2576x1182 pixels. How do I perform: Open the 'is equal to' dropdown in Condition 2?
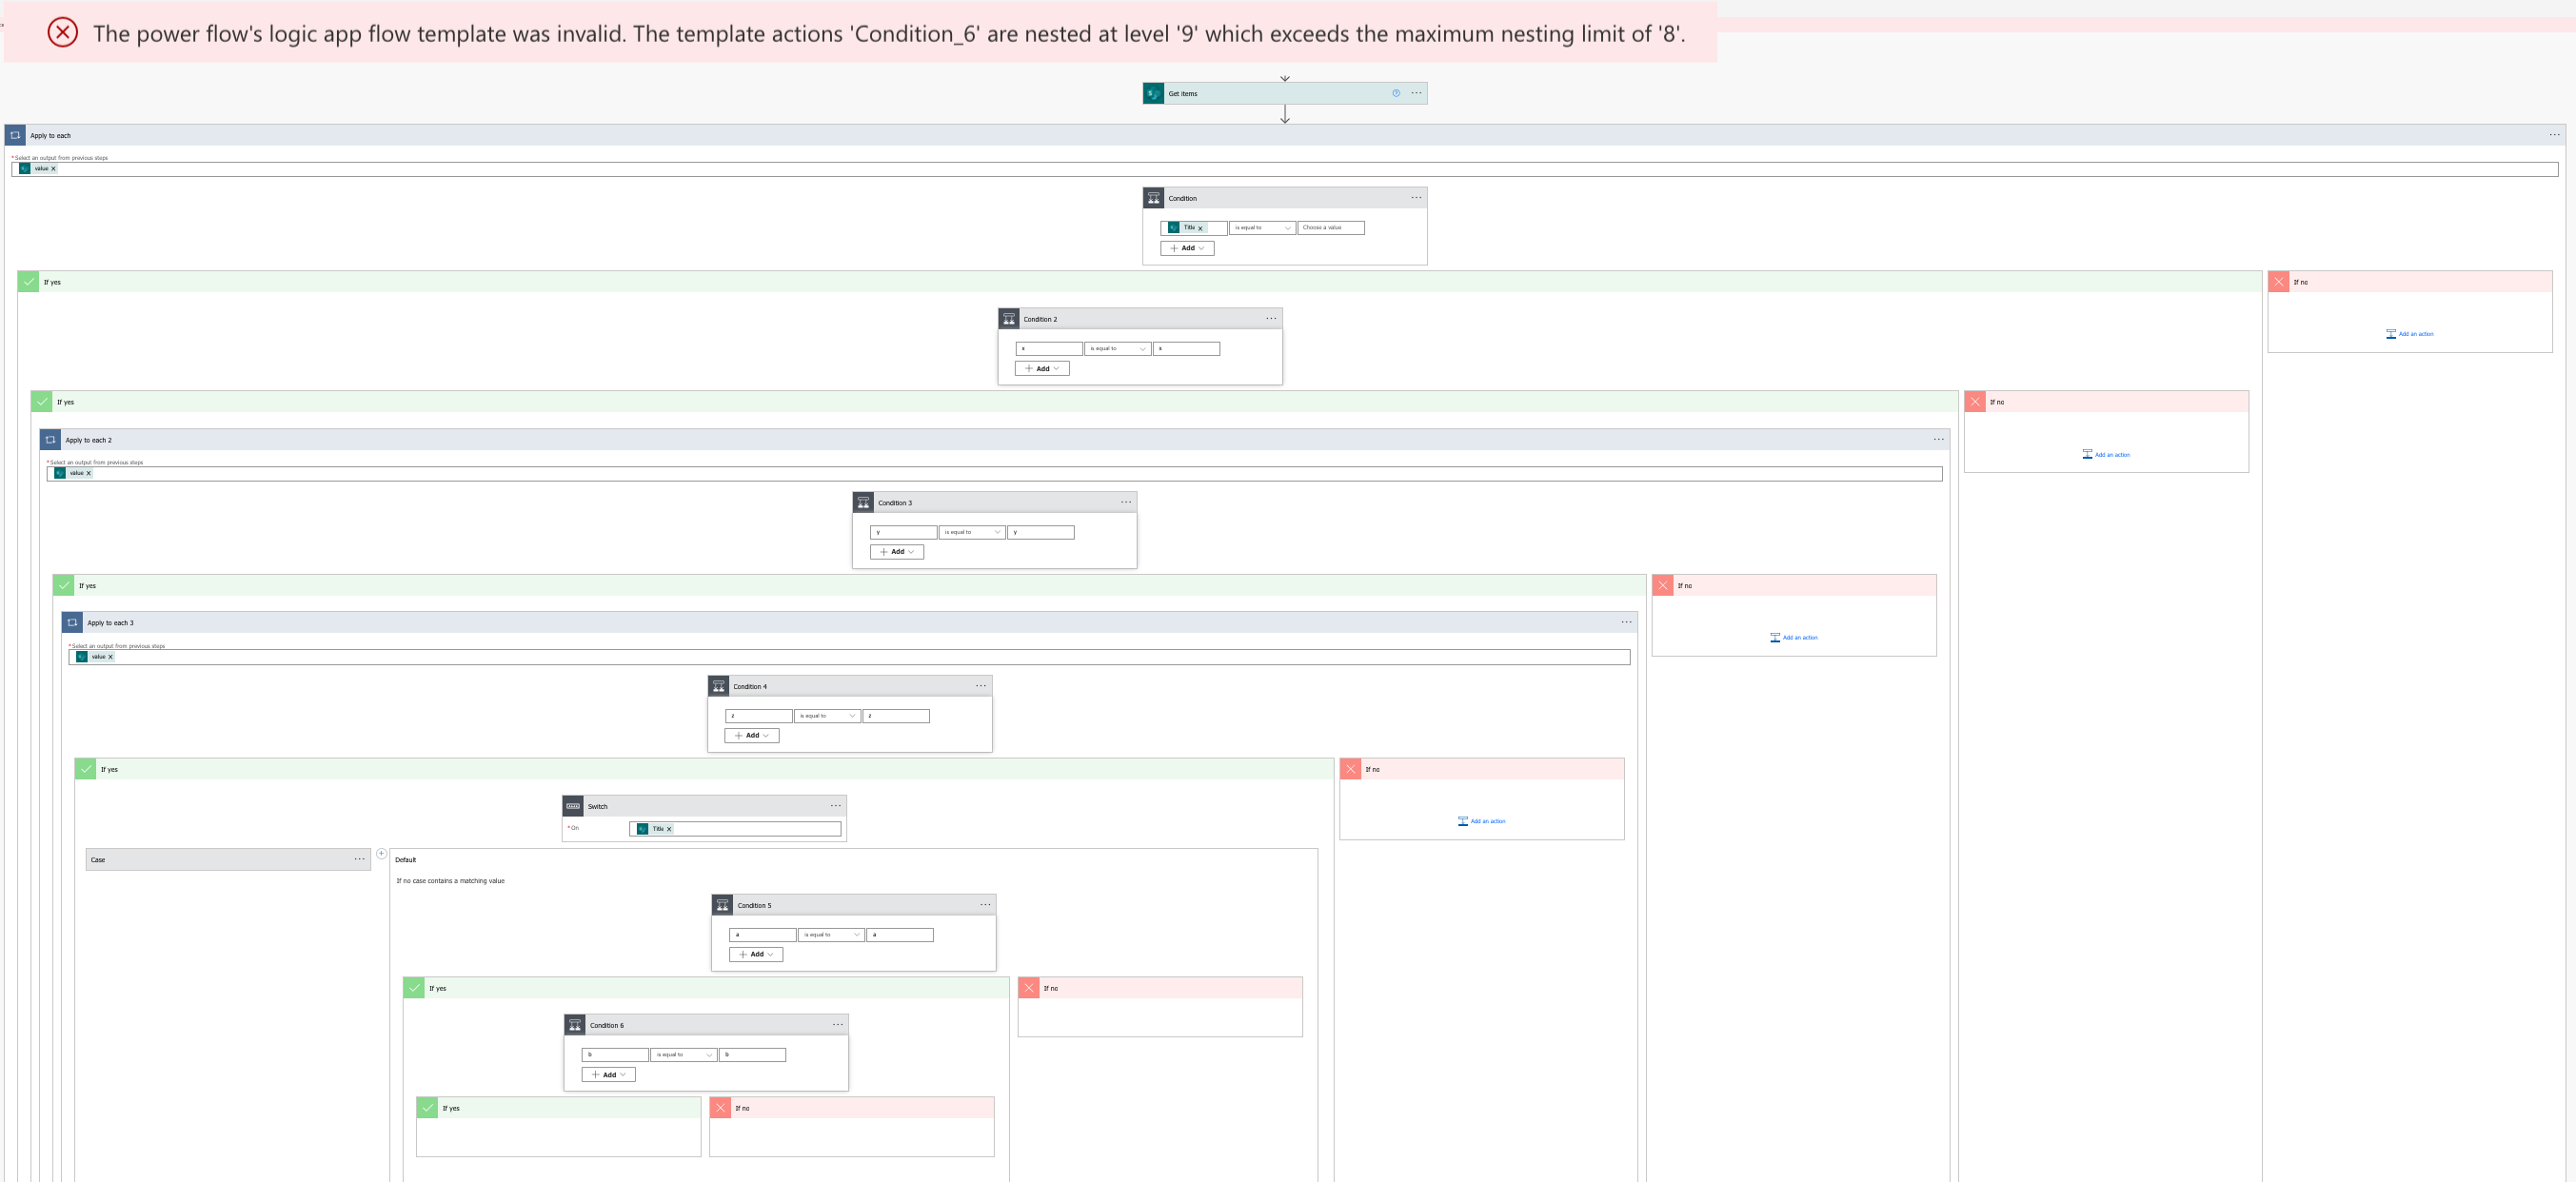pyautogui.click(x=1117, y=349)
